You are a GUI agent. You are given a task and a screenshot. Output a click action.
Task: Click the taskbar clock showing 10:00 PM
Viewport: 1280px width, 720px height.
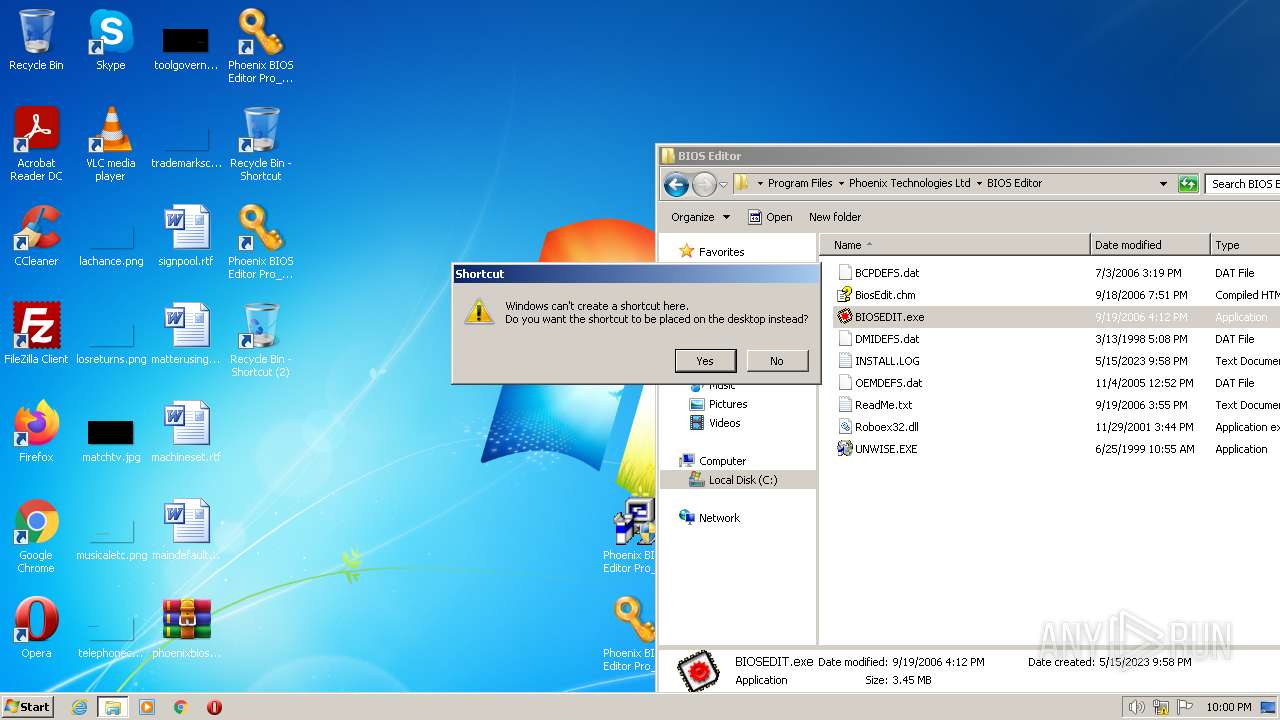[1229, 707]
